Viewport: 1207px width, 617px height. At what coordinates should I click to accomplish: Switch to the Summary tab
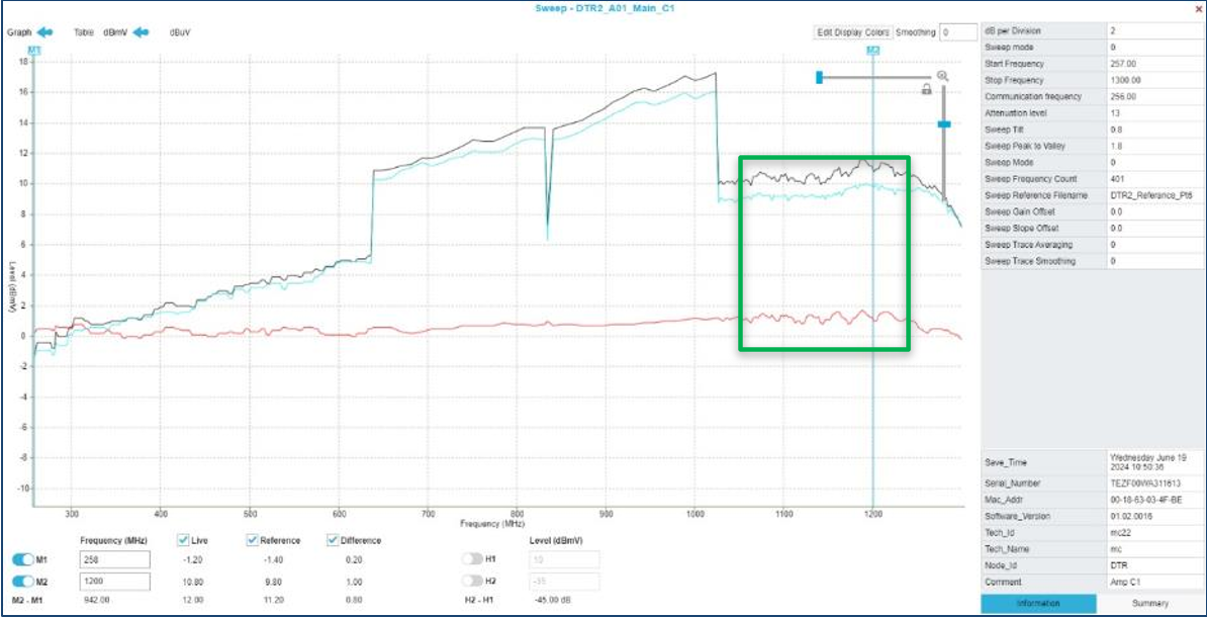[x=1149, y=603]
